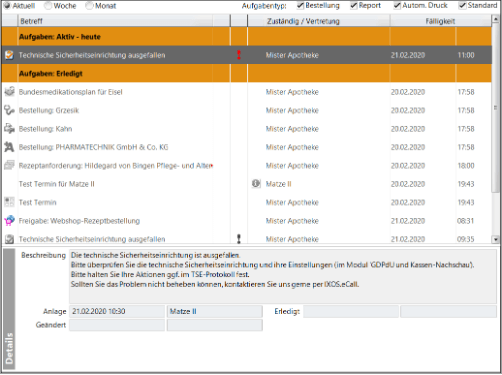
Task: Click calendar icon of Test Termin row
Action: click(9, 202)
